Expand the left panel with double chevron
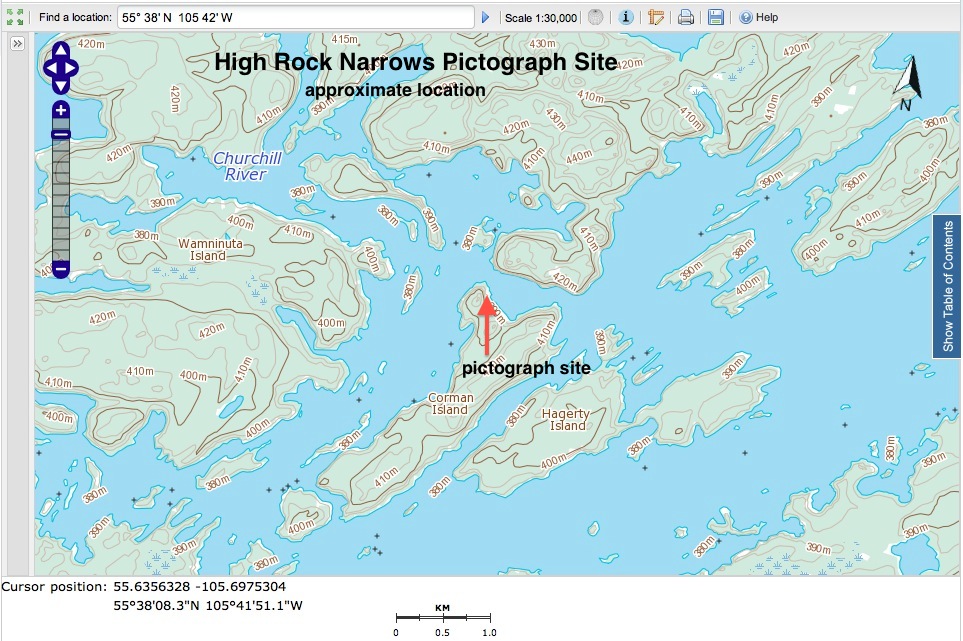 [18, 45]
